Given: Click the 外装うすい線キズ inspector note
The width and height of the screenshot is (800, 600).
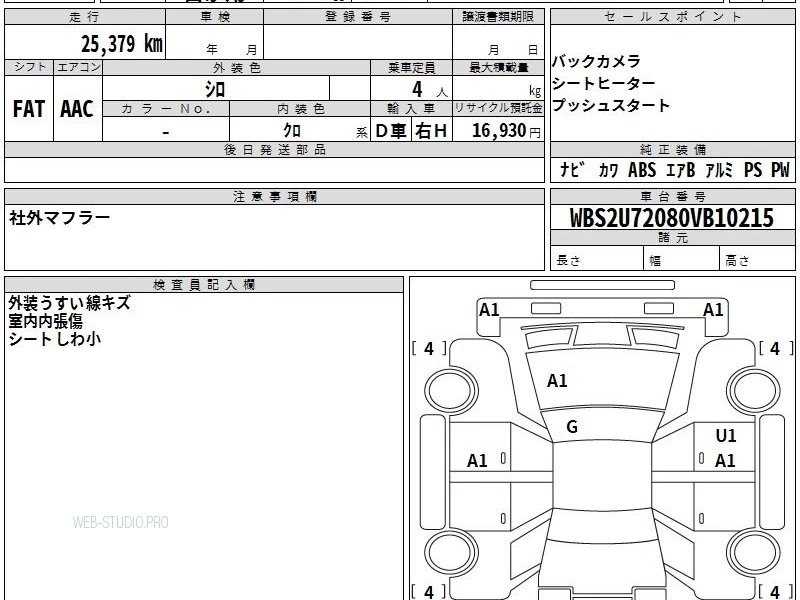Looking at the screenshot, I should pyautogui.click(x=69, y=303).
